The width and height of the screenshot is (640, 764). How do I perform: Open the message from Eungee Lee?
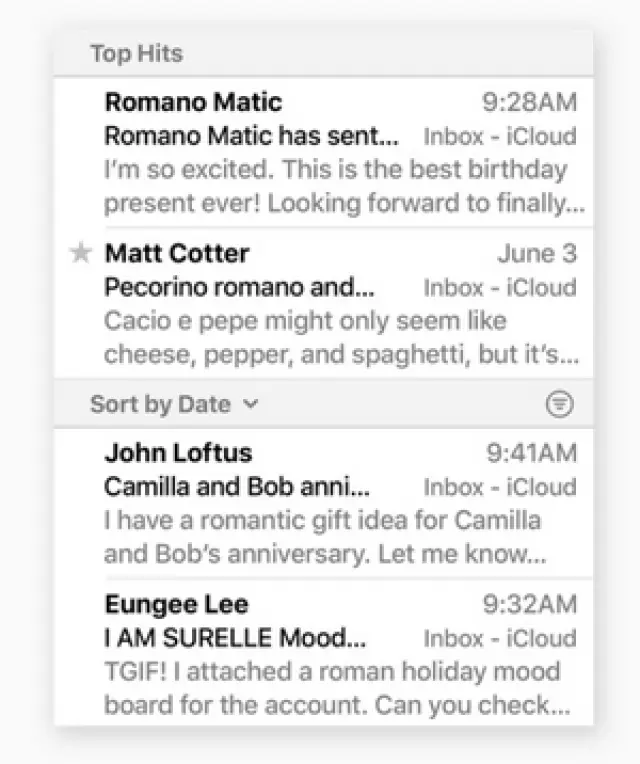[176, 604]
